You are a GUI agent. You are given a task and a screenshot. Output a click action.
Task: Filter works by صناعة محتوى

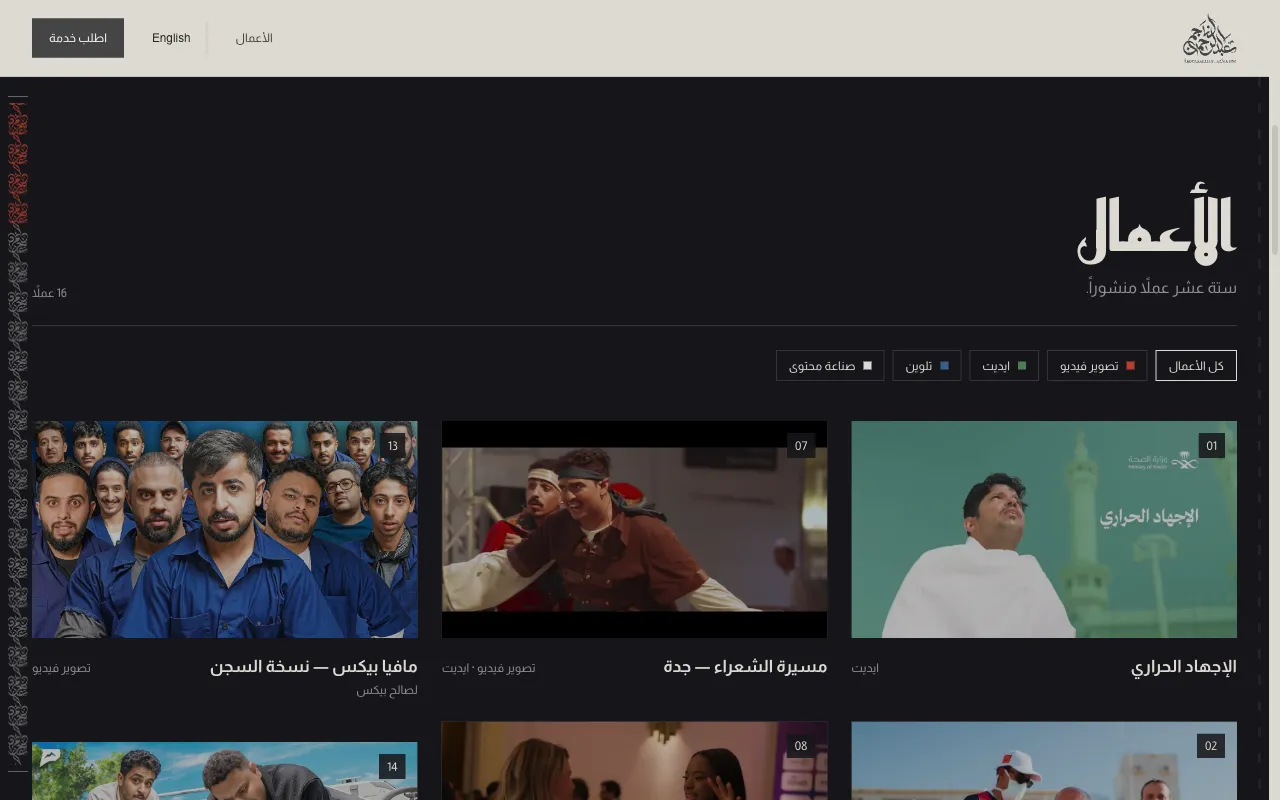pos(830,366)
